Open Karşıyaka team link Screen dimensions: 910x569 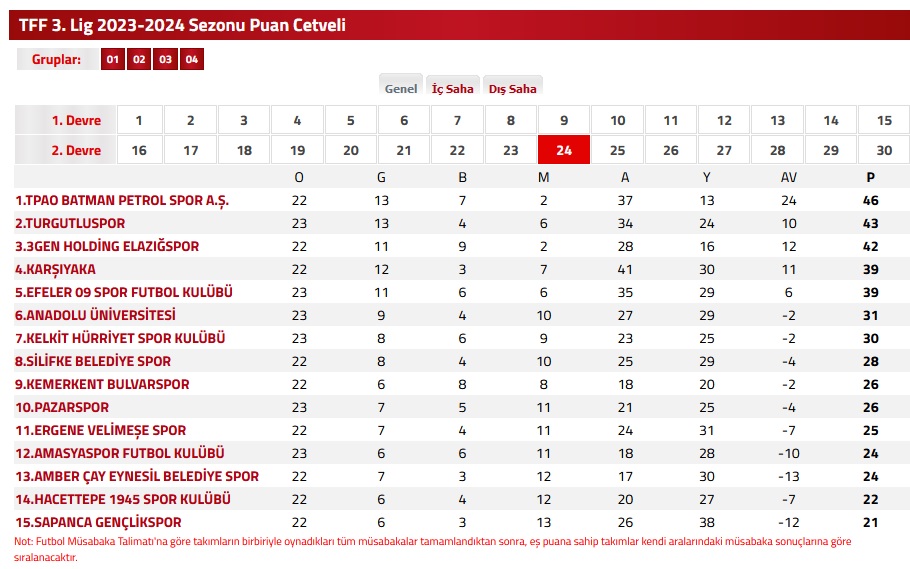coord(55,269)
